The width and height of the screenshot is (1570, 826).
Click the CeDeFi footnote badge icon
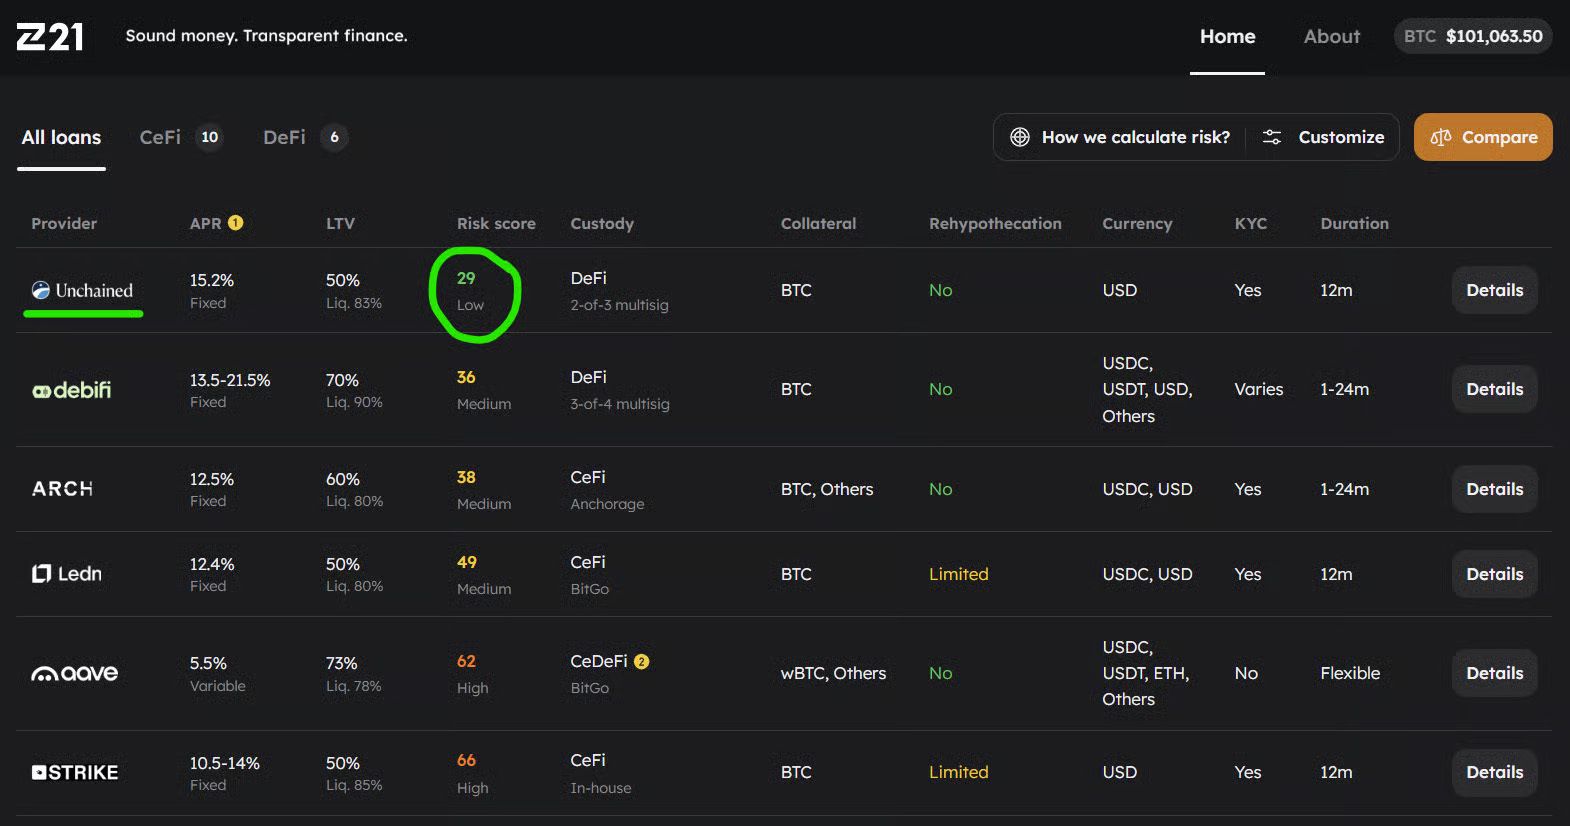pos(642,661)
